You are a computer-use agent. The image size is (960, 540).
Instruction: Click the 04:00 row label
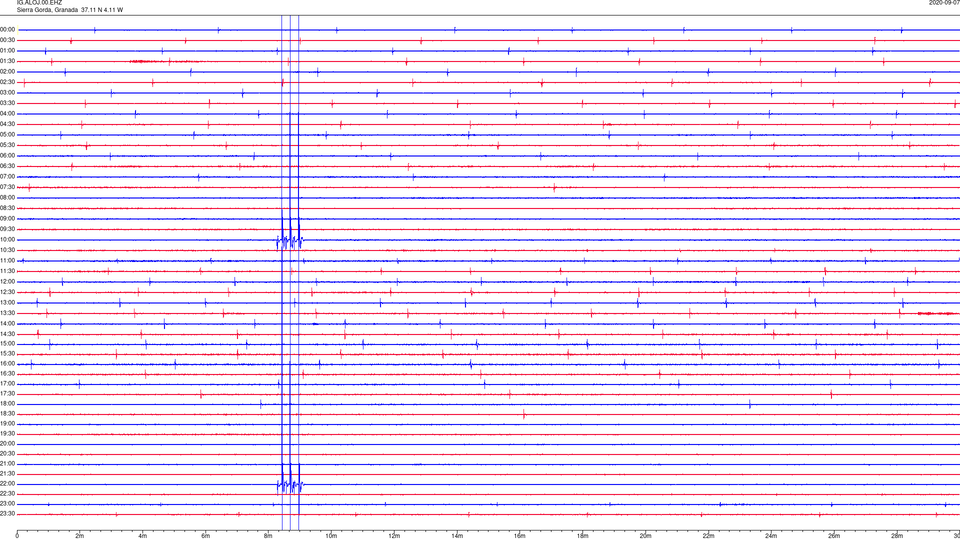pyautogui.click(x=8, y=113)
